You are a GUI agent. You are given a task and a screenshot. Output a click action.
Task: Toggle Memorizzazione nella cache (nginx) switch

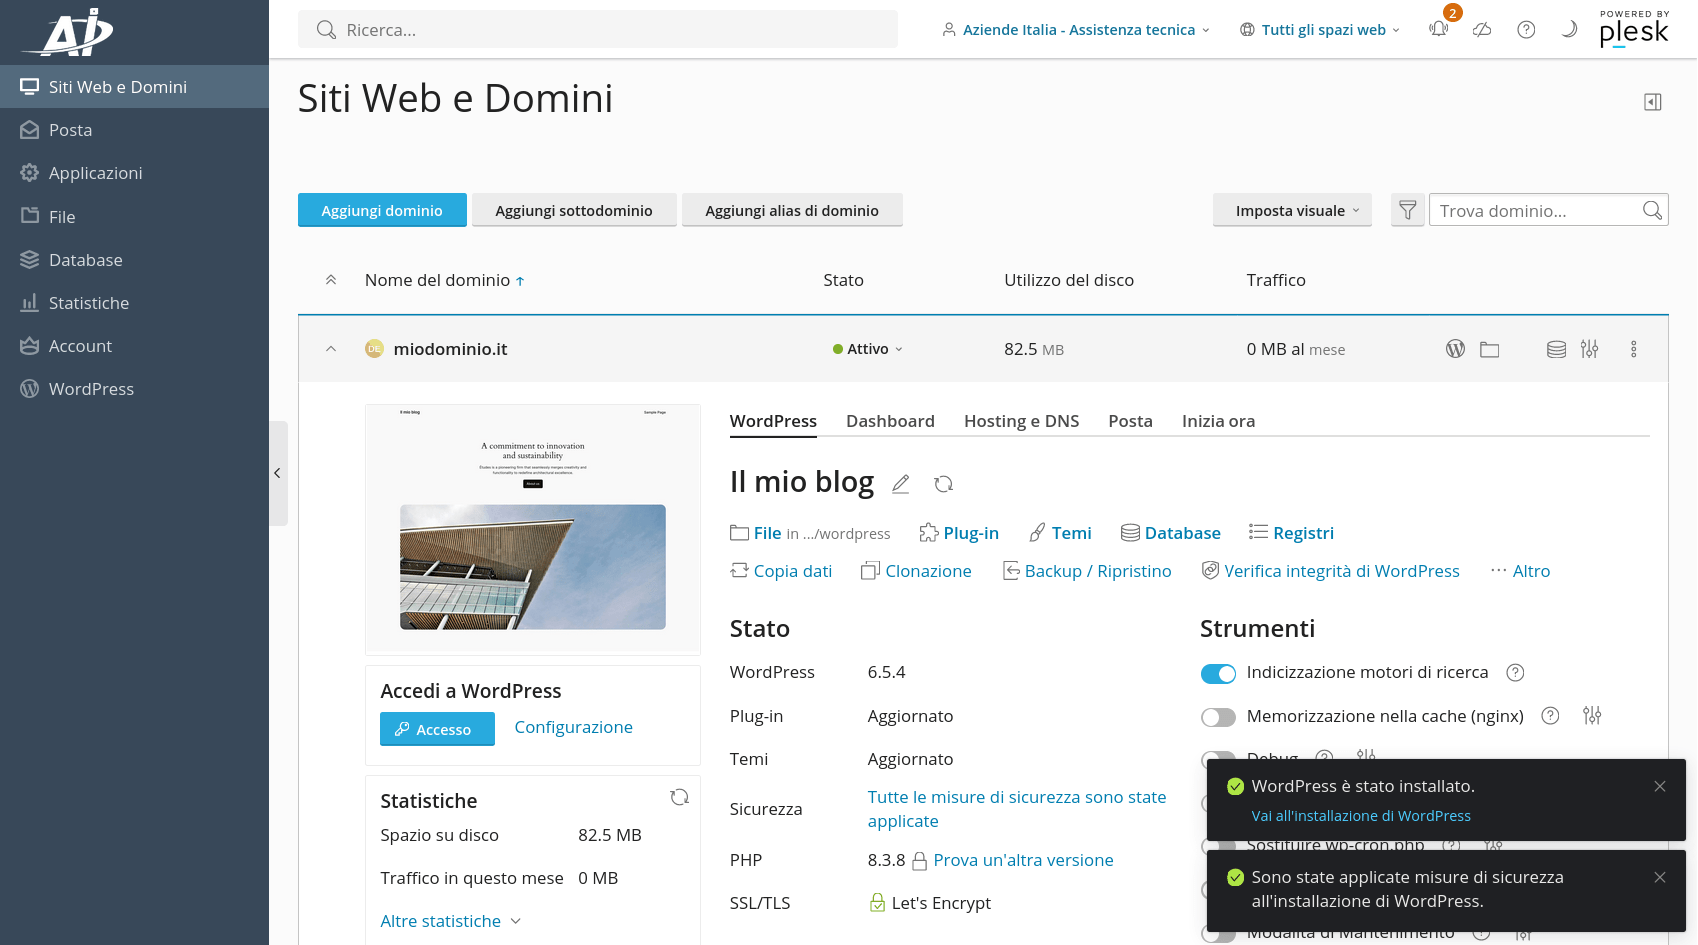(1218, 717)
